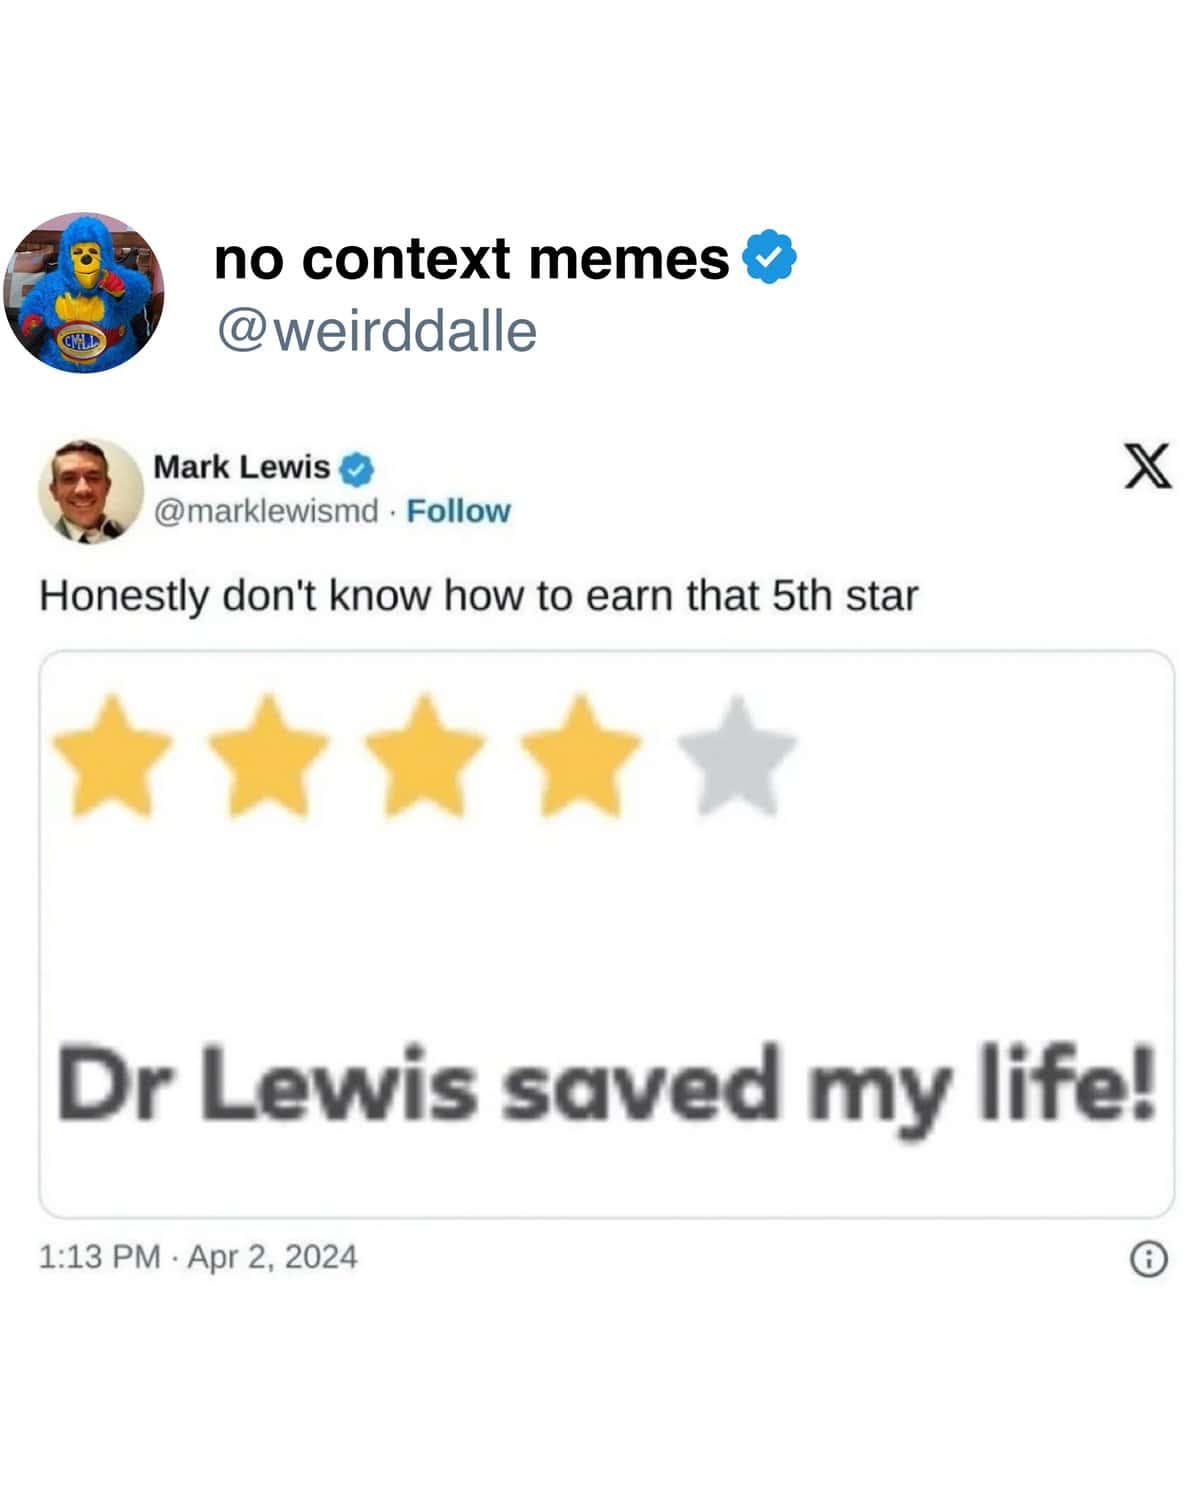This screenshot has height=1500, width=1200.
Task: Select the fourth gold star
Action: 580,755
